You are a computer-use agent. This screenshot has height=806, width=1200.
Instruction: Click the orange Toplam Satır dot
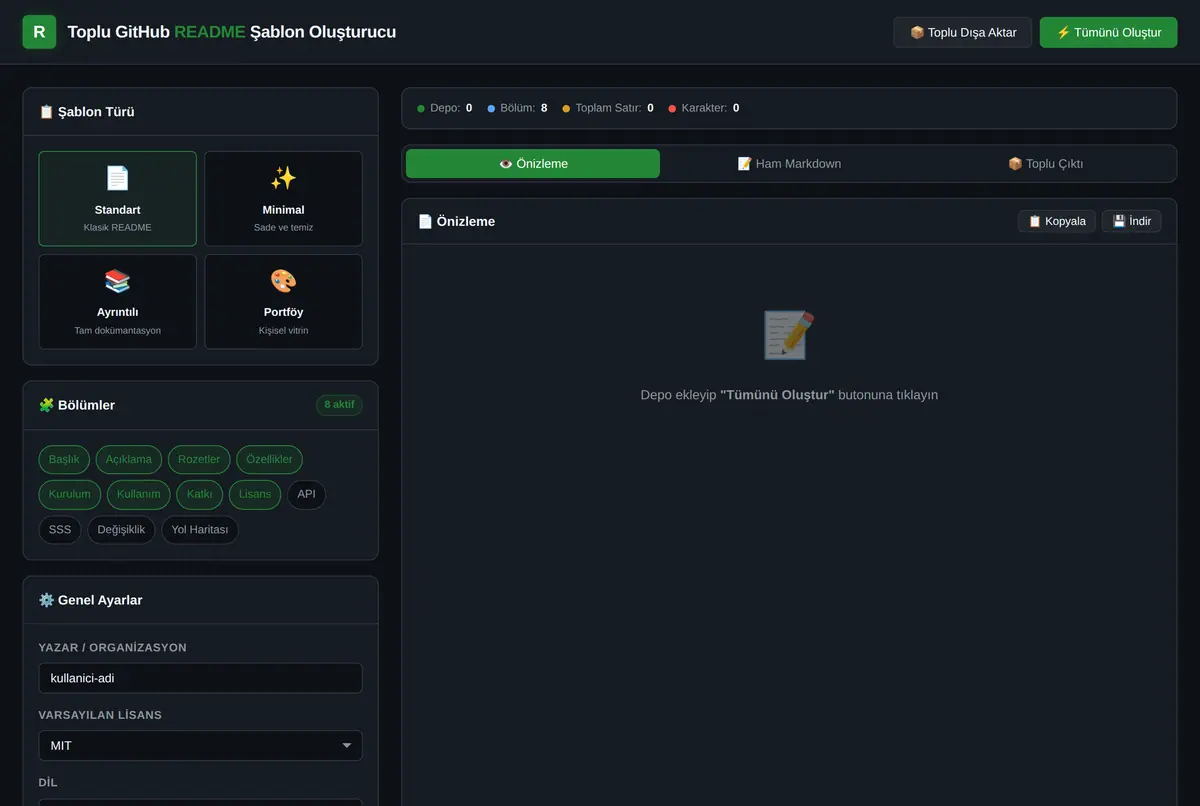tap(566, 108)
